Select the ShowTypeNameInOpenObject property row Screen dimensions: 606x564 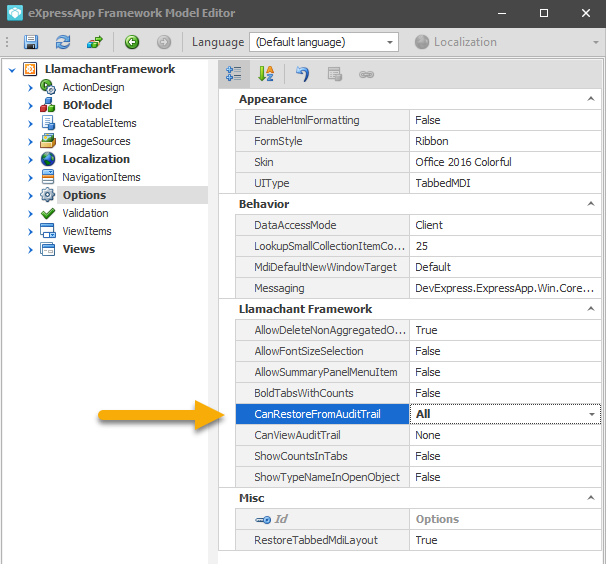pos(418,477)
